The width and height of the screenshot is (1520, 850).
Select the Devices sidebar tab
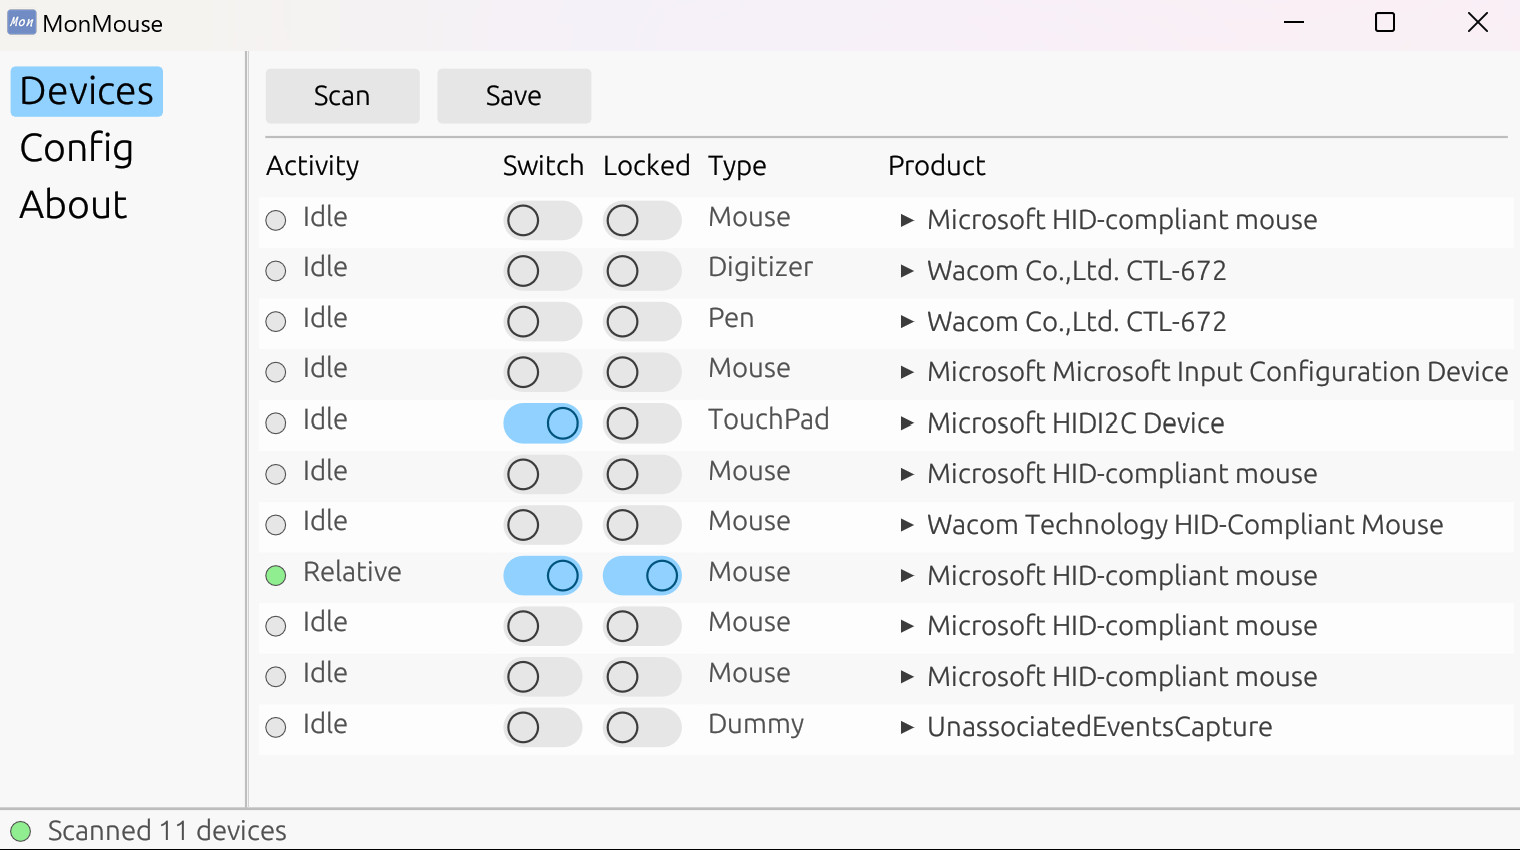point(87,91)
